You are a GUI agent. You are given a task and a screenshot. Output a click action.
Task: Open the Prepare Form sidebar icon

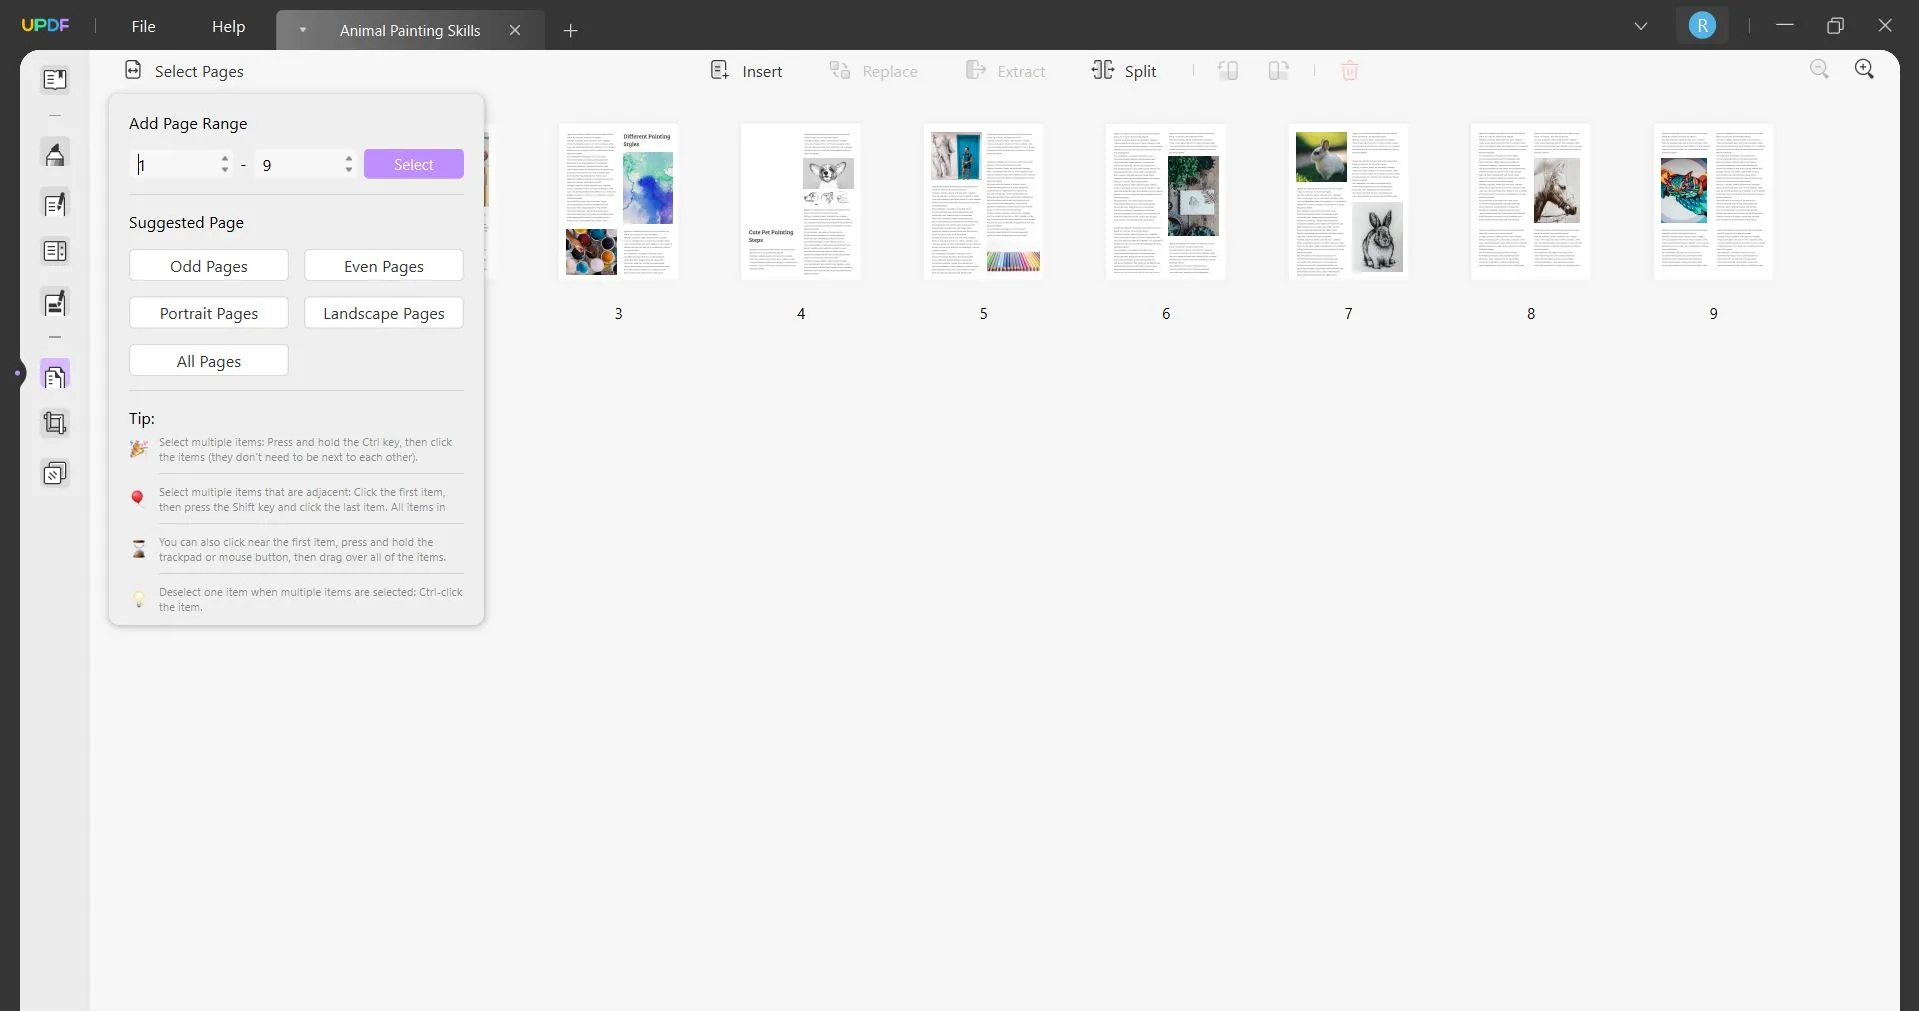point(55,251)
